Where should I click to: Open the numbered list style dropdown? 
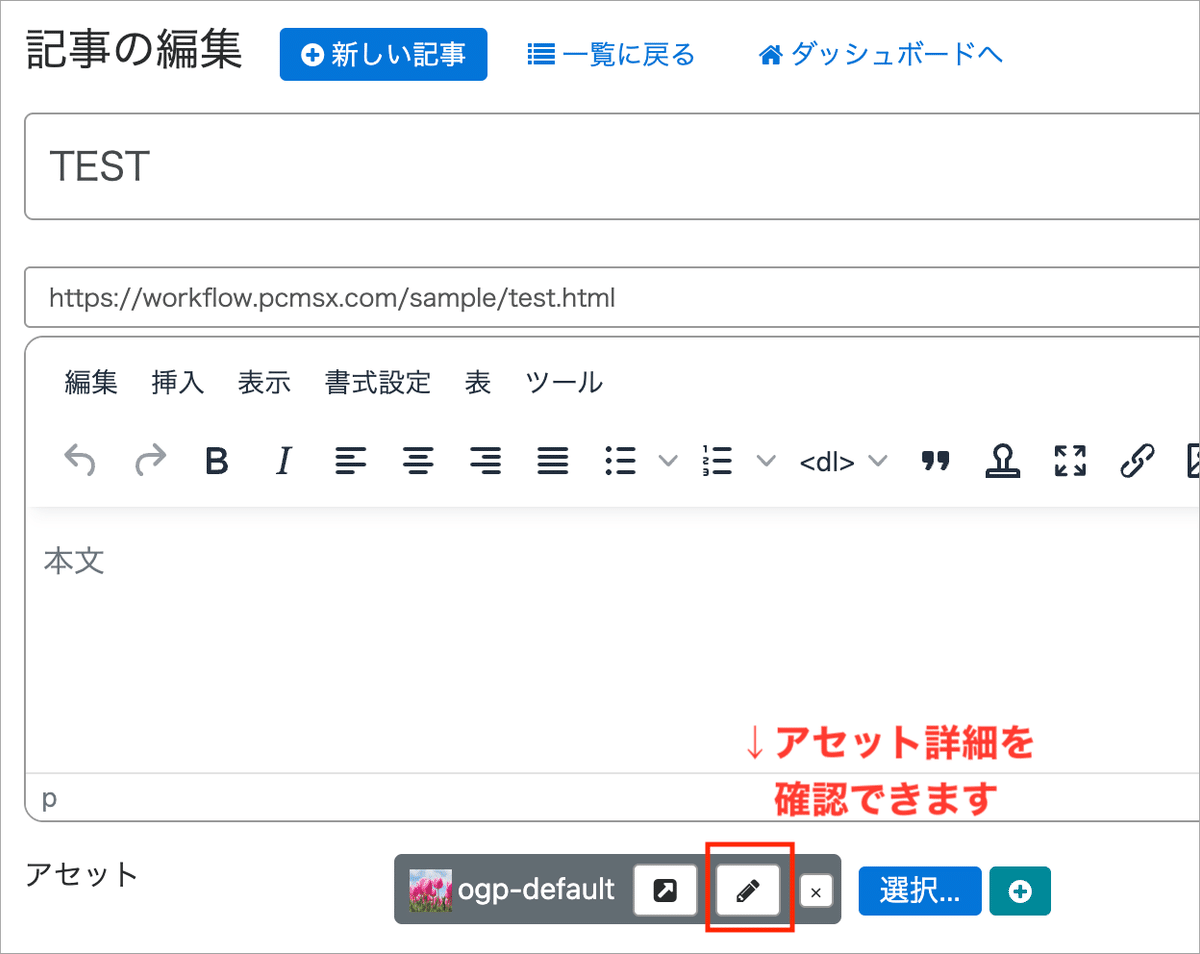765,460
